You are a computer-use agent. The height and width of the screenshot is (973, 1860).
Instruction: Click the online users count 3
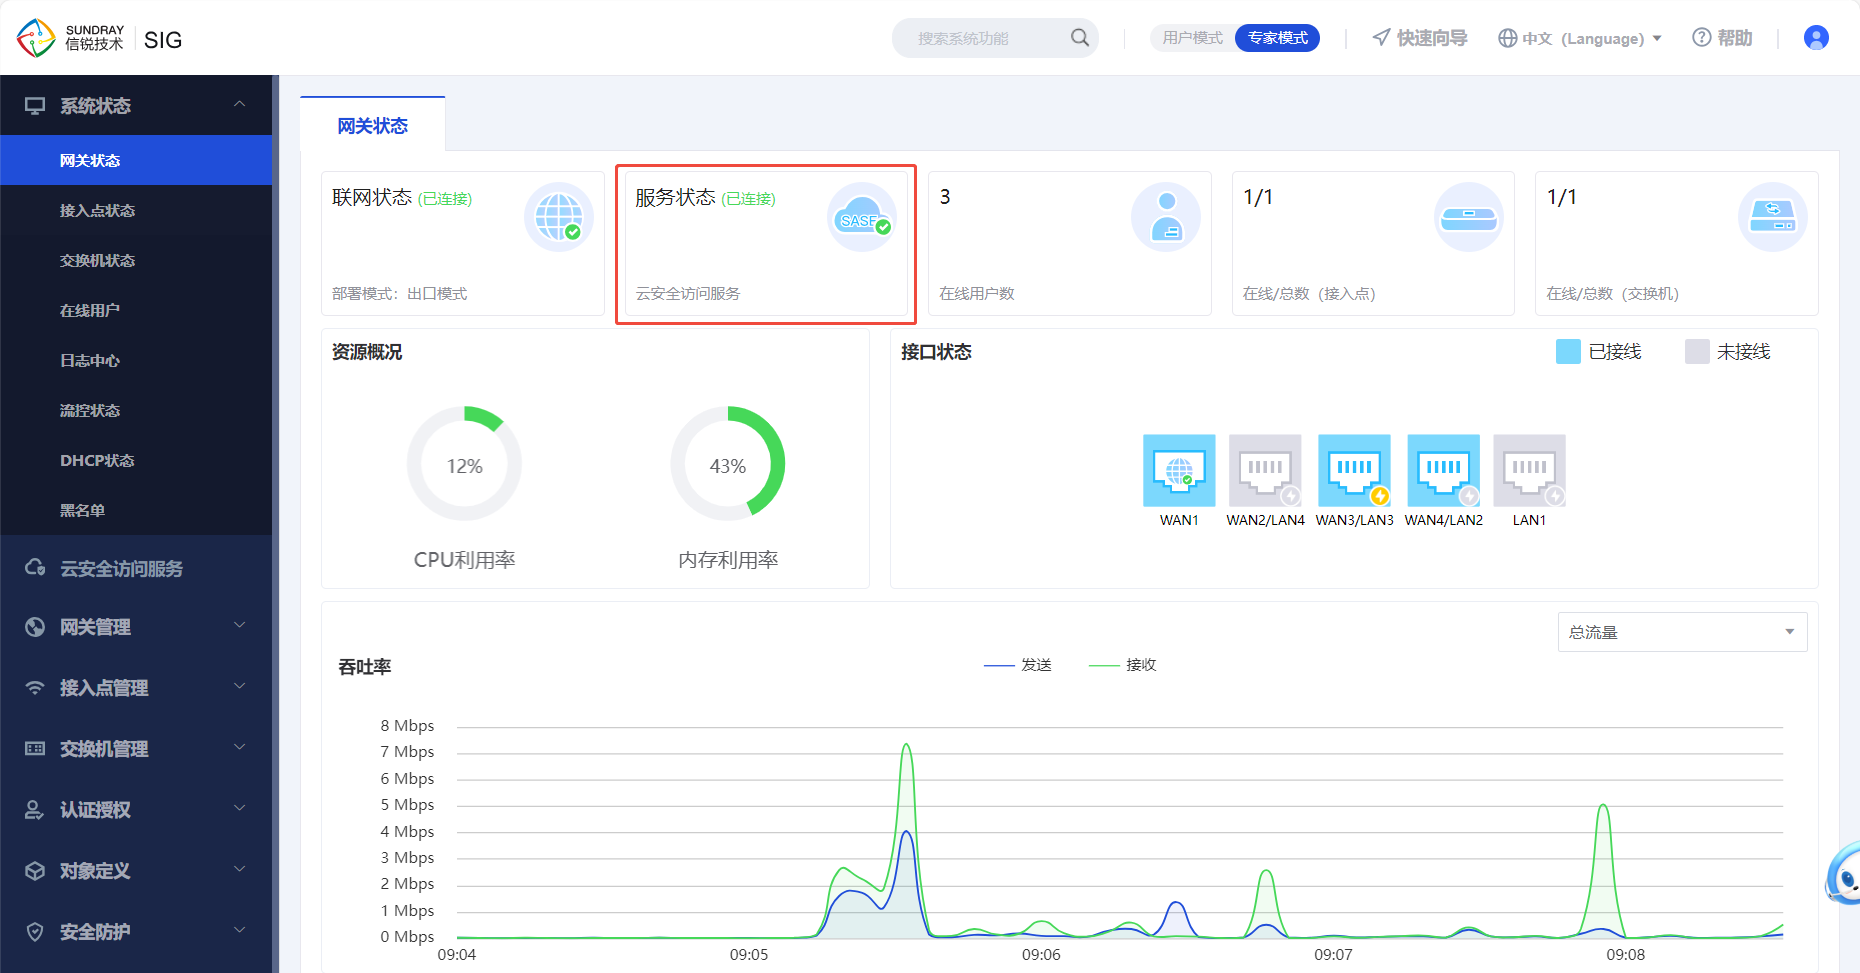[x=945, y=197]
